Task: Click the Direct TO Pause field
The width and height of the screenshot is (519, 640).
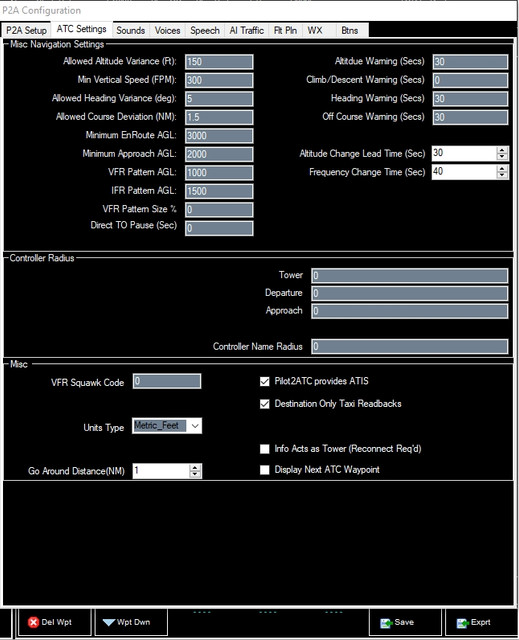Action: click(x=219, y=228)
